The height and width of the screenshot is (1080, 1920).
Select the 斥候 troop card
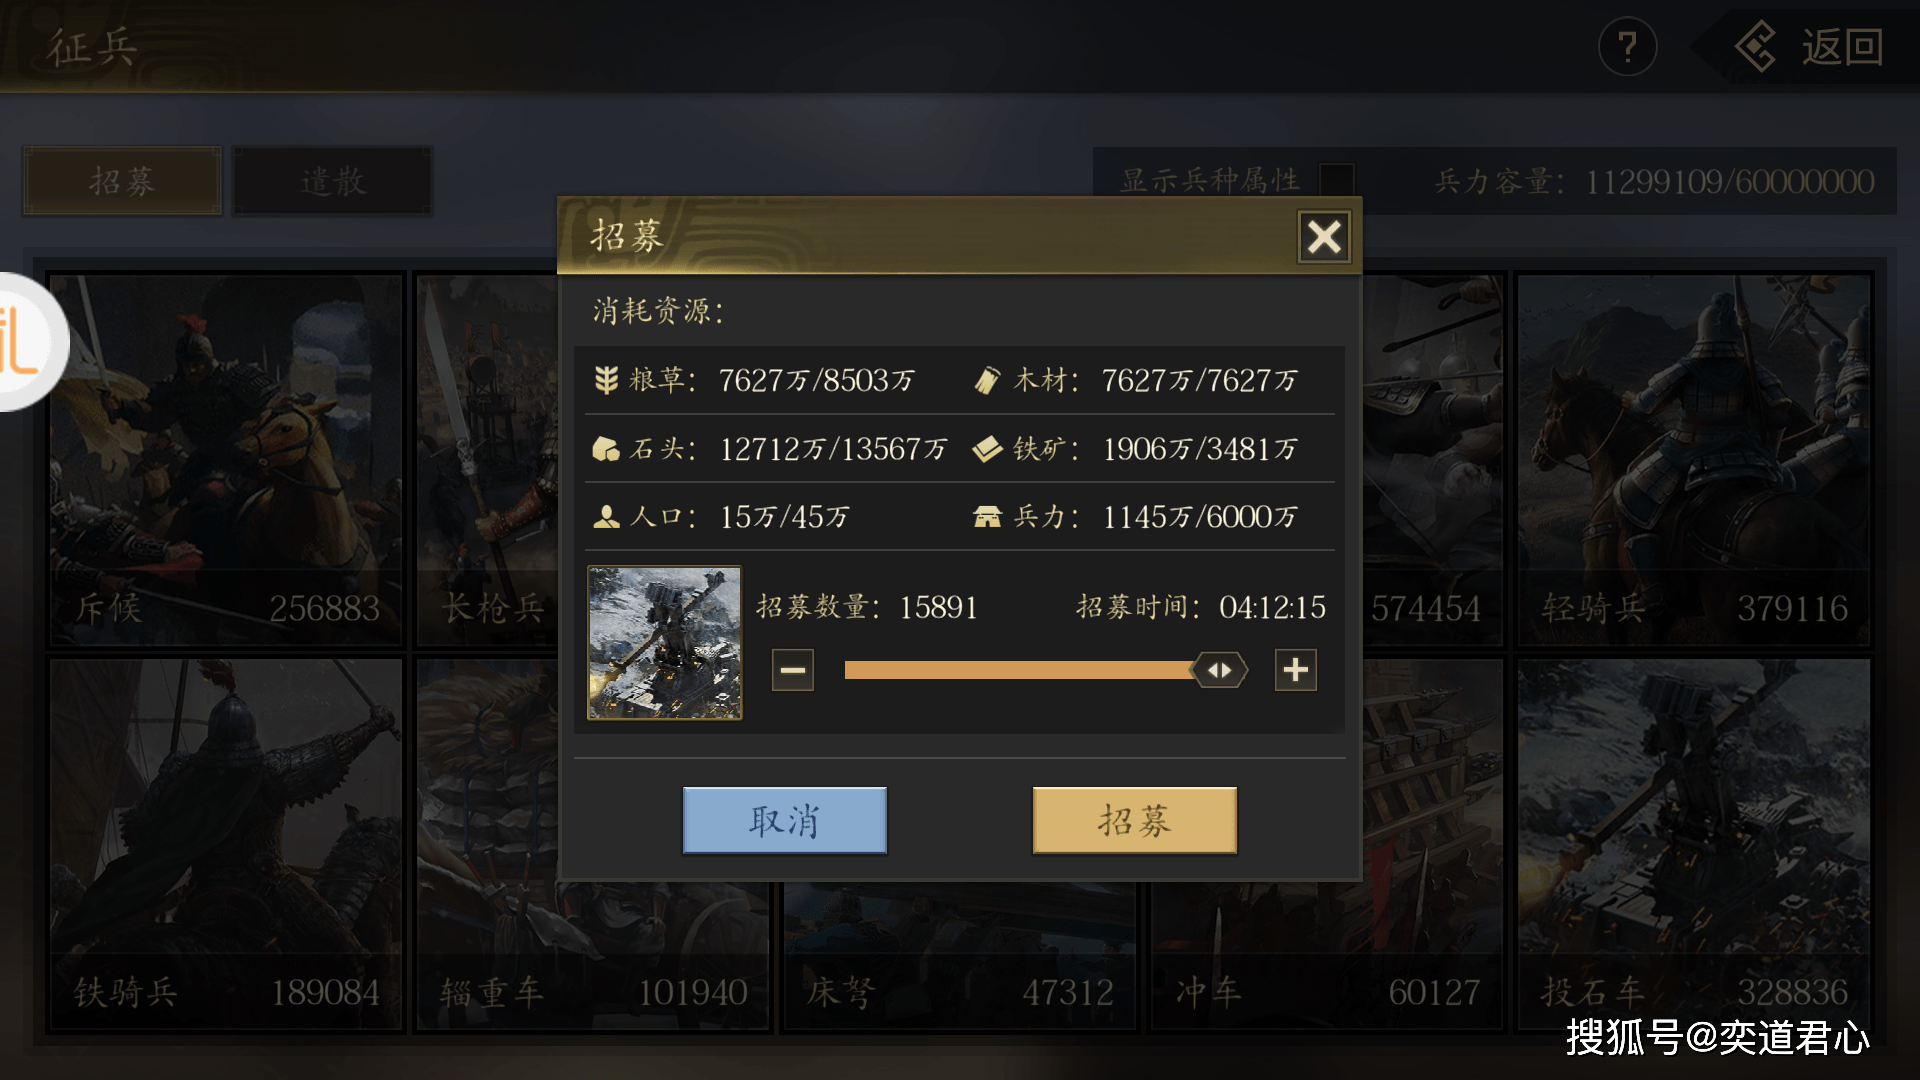coord(227,460)
